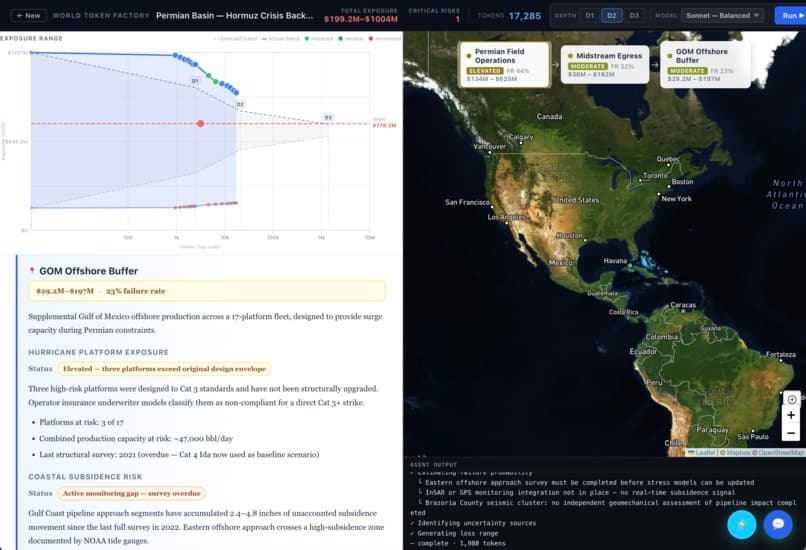Image resolution: width=806 pixels, height=550 pixels.
Task: Select depth level D3
Action: click(634, 15)
